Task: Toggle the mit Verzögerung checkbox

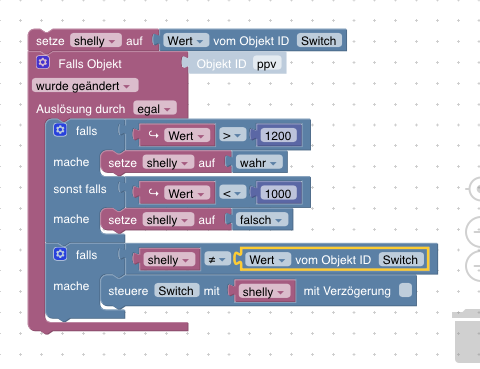Action: [x=405, y=290]
